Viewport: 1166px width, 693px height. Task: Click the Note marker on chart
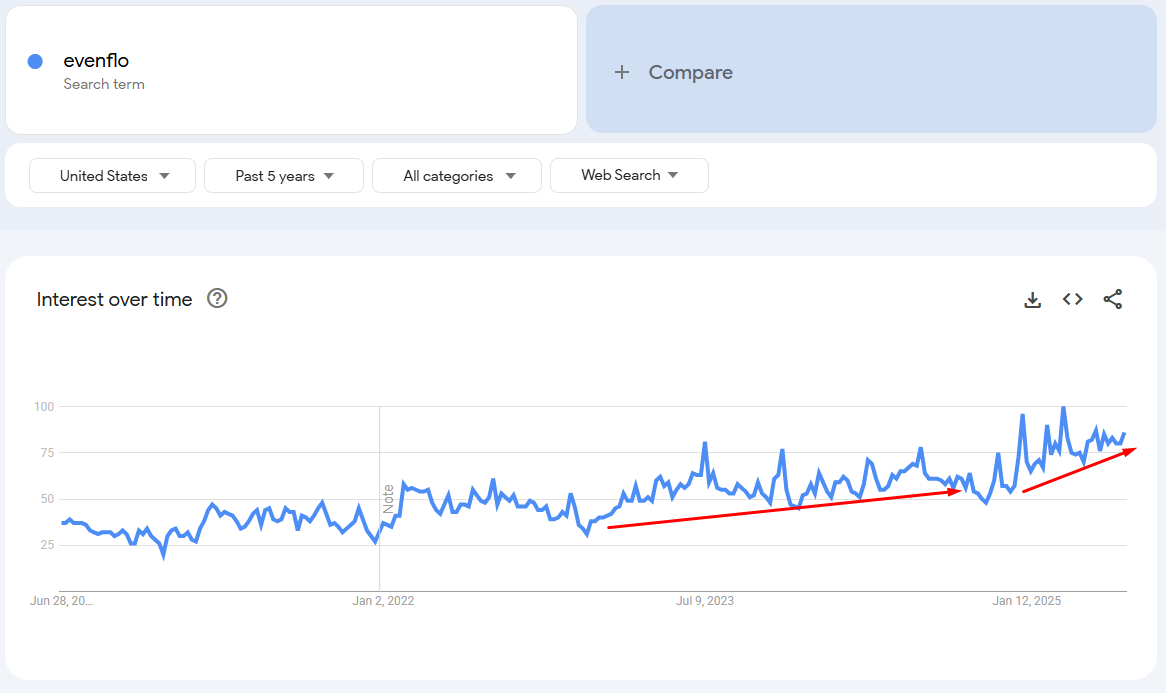388,499
